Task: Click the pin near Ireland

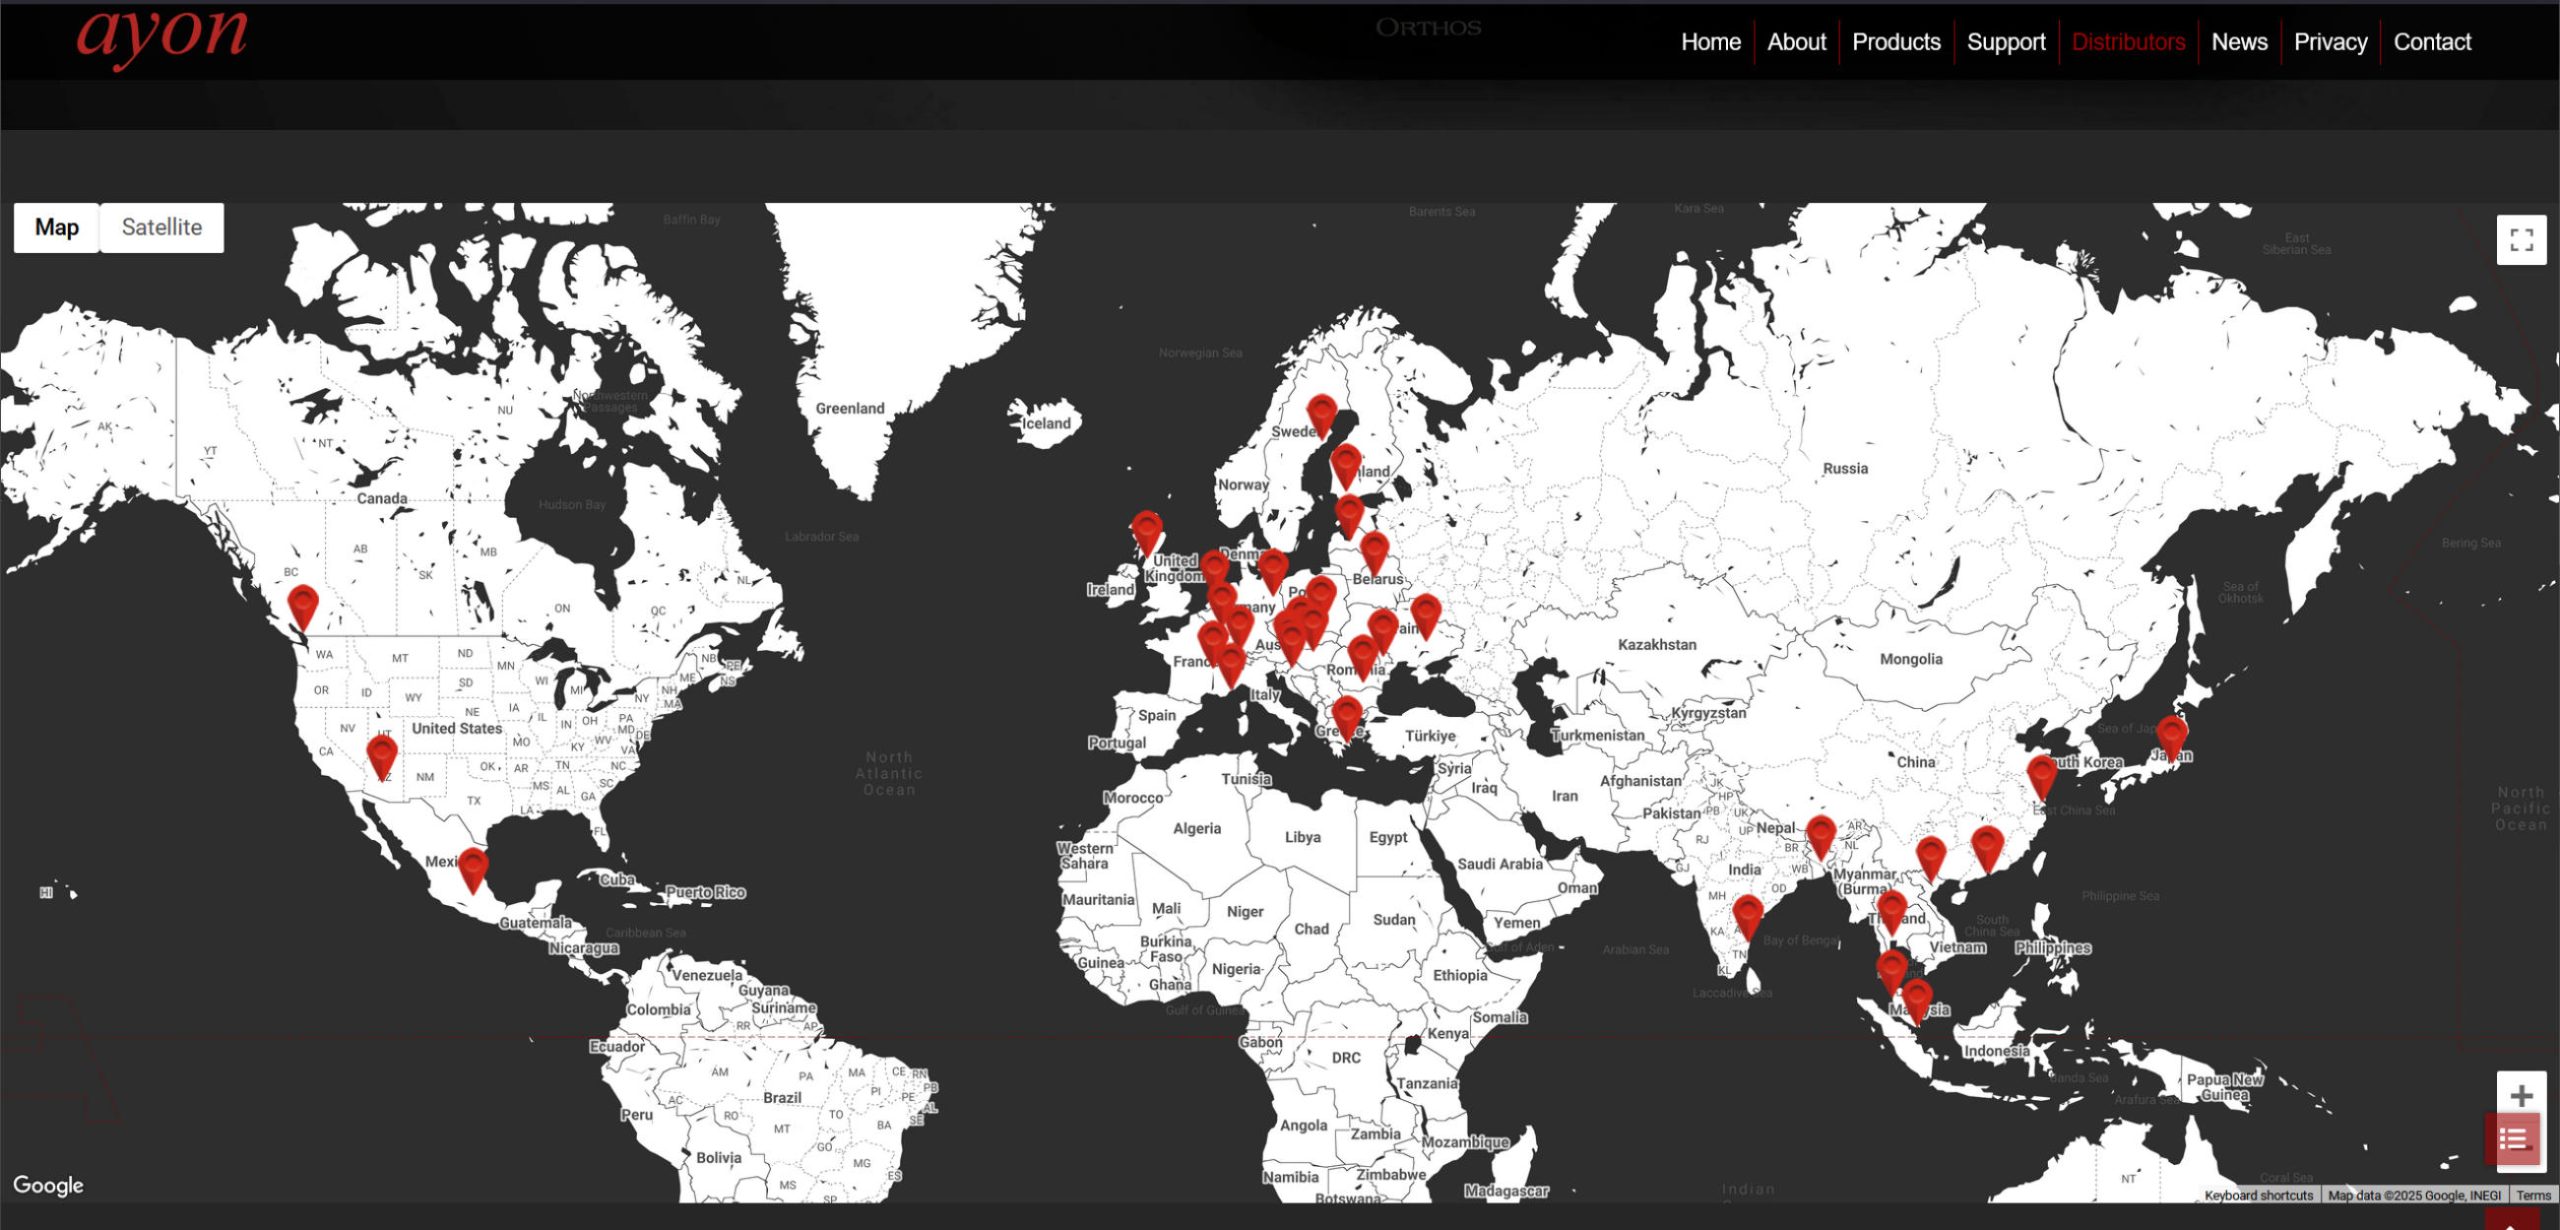Action: click(1146, 530)
